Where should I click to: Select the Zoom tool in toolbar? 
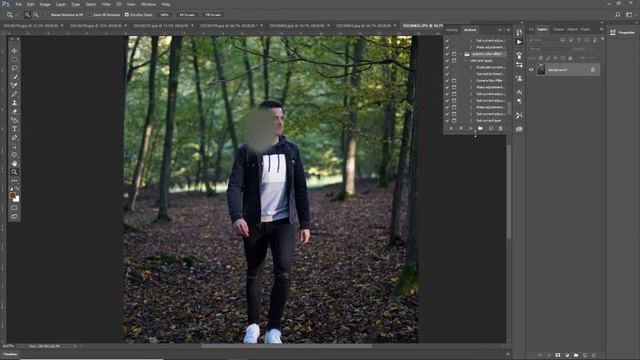[14, 172]
